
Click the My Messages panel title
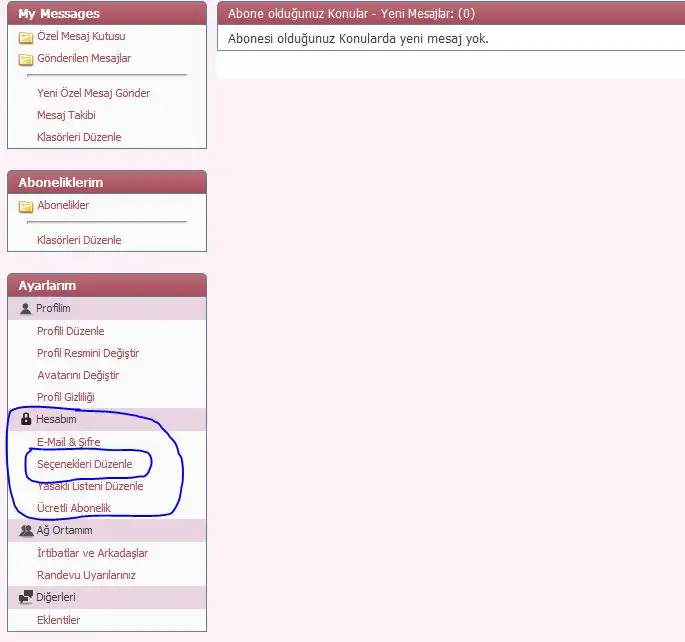pyautogui.click(x=59, y=14)
